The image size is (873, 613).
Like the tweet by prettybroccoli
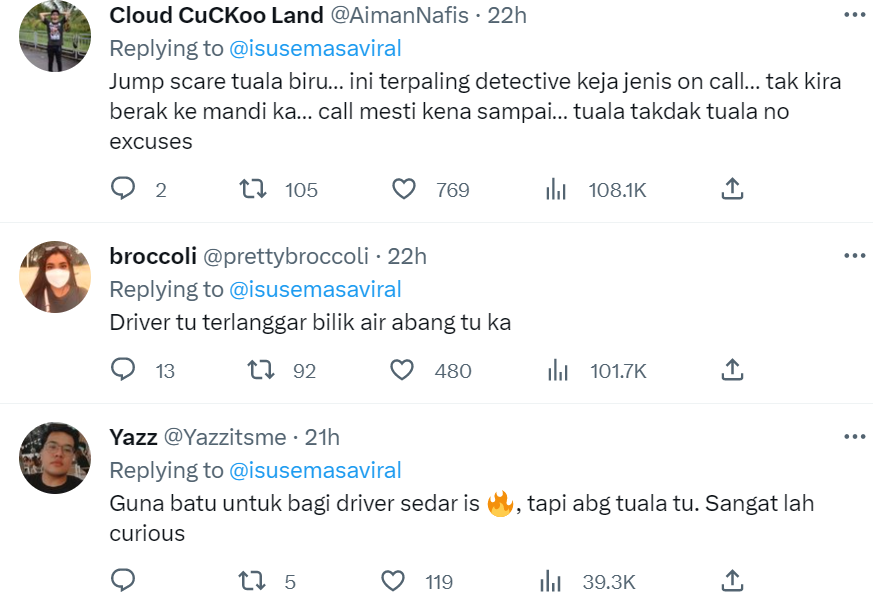[402, 370]
